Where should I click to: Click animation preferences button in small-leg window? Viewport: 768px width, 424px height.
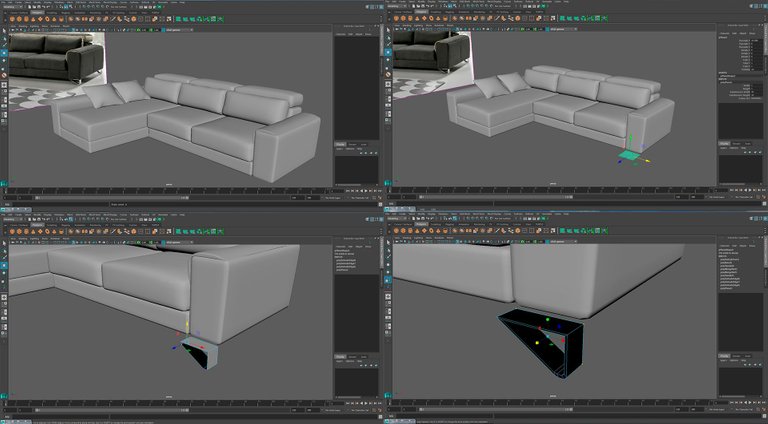pos(380,410)
